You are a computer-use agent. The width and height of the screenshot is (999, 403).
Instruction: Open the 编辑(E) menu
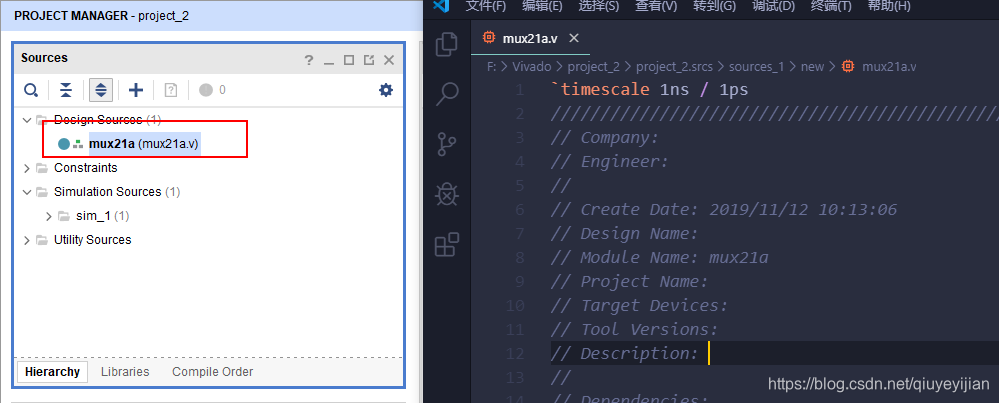tap(542, 6)
